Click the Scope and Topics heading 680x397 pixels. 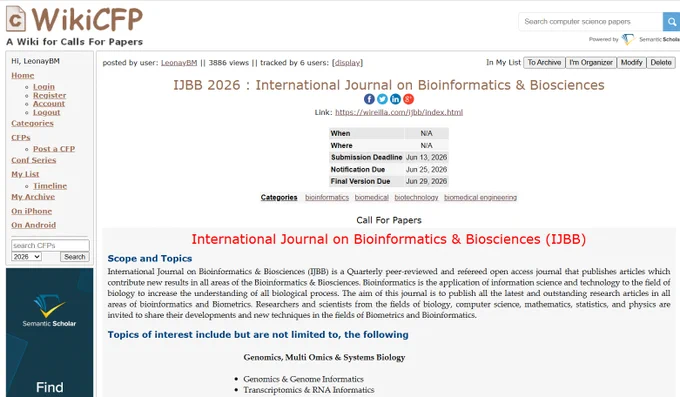150,259
